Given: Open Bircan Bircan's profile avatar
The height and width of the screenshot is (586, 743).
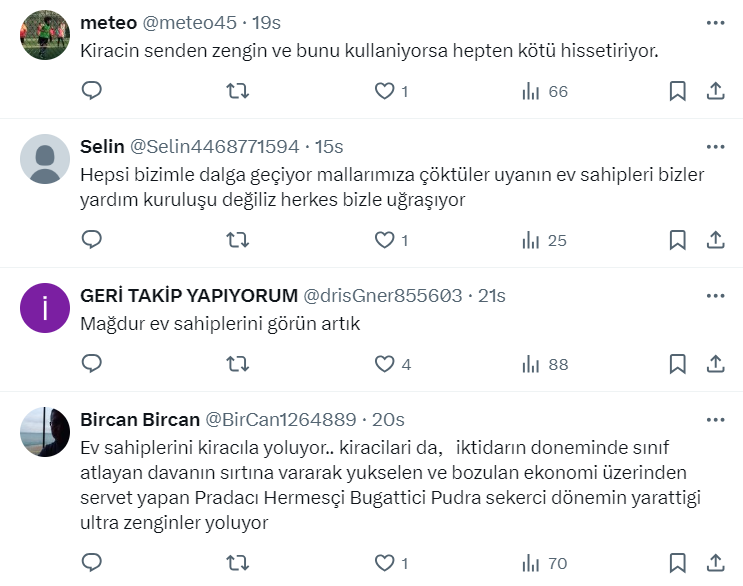Looking at the screenshot, I should pyautogui.click(x=45, y=432).
